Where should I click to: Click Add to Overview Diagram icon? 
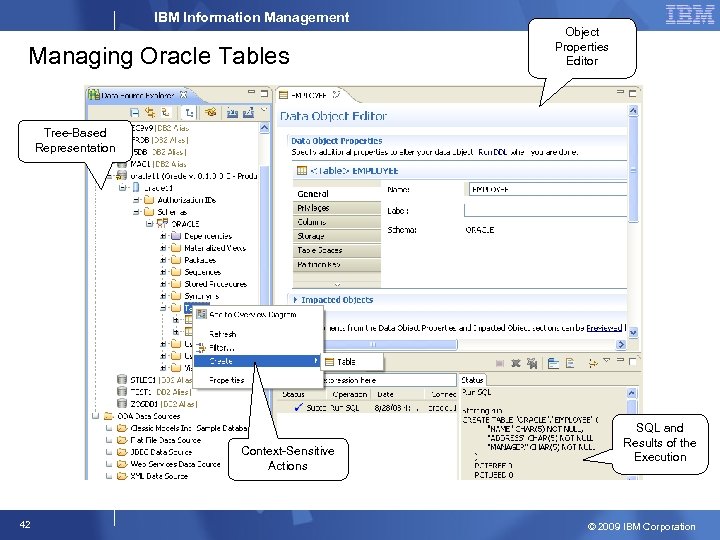pyautogui.click(x=201, y=314)
